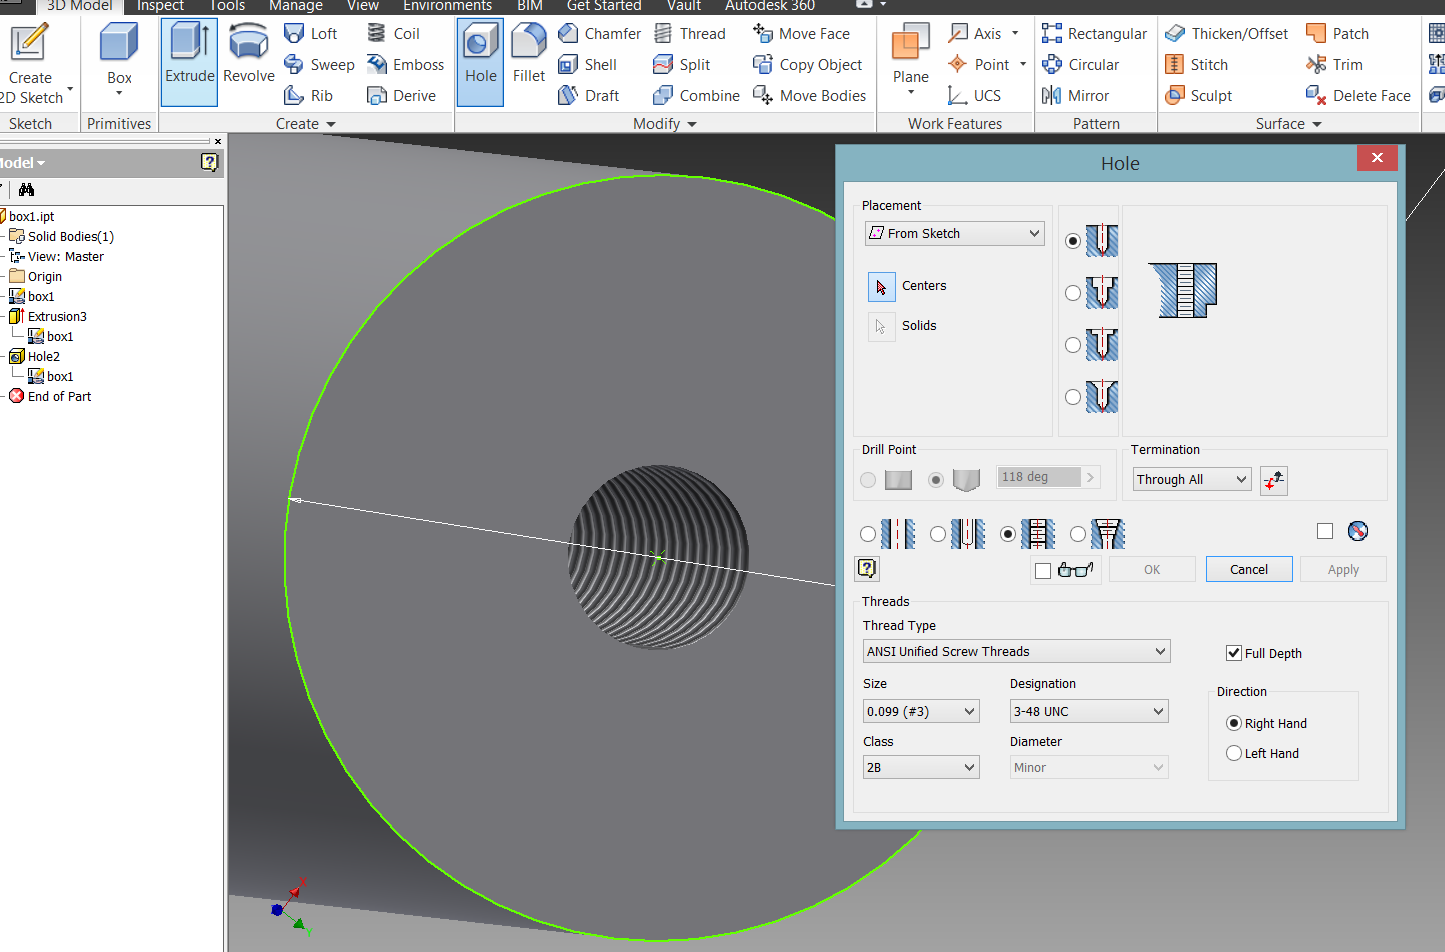Open the Placement From Sketch dropdown
1445x952 pixels.
[955, 233]
